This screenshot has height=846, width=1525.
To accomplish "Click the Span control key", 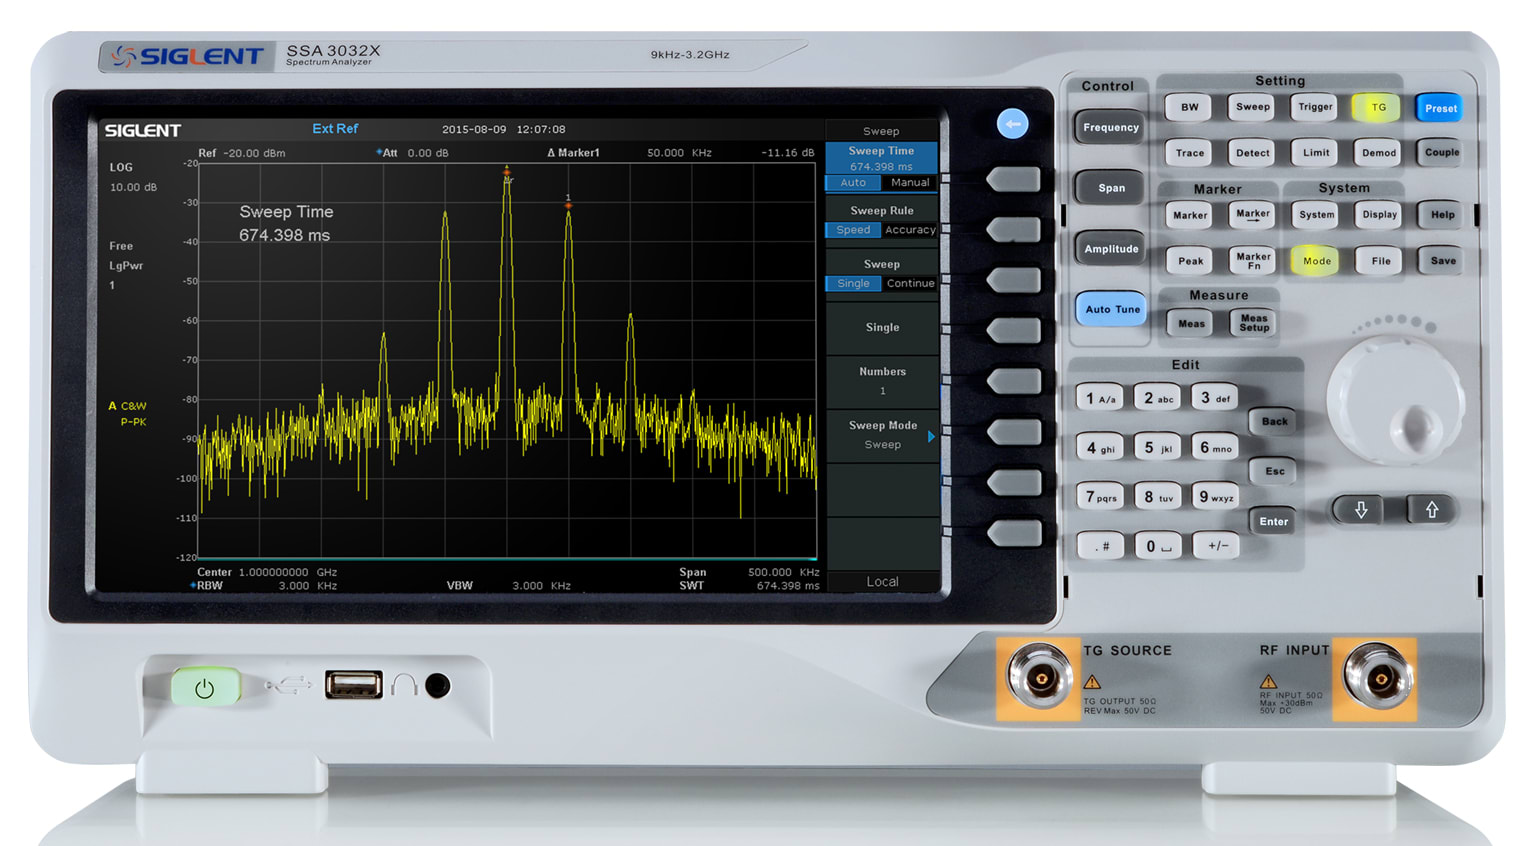I will click(x=1111, y=188).
